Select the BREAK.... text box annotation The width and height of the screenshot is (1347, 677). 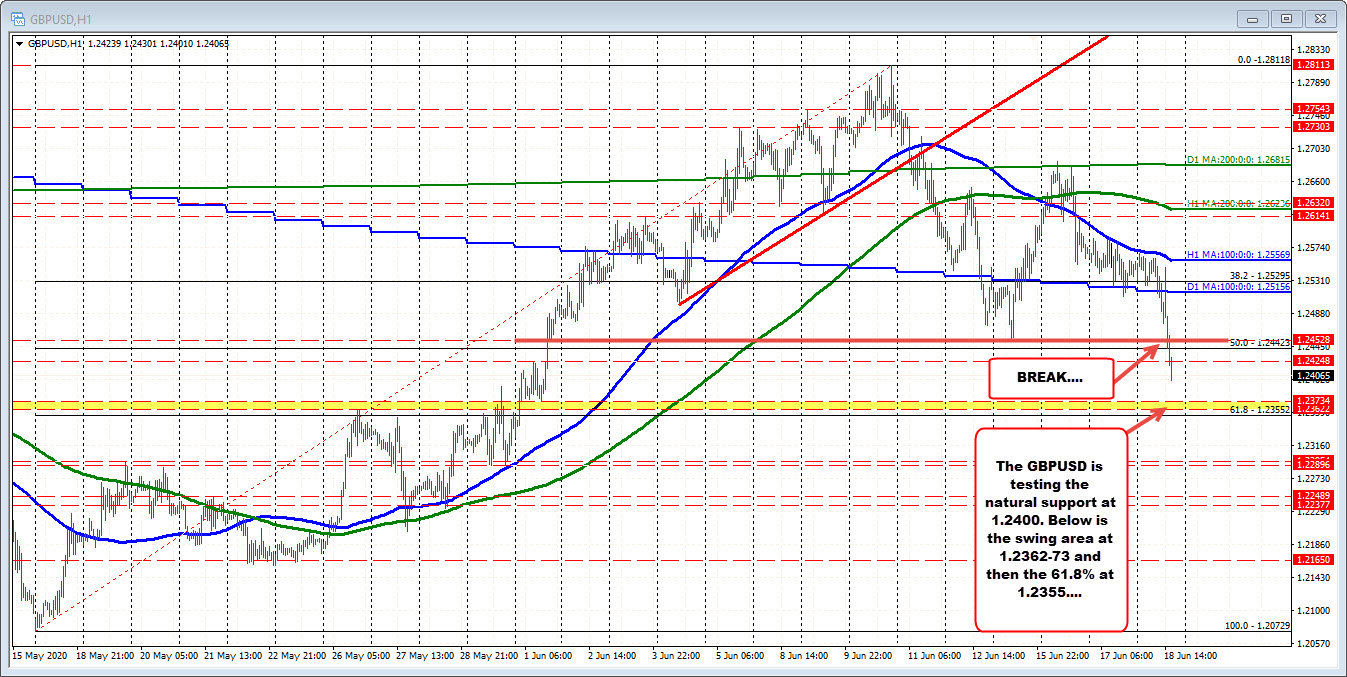pos(1050,379)
